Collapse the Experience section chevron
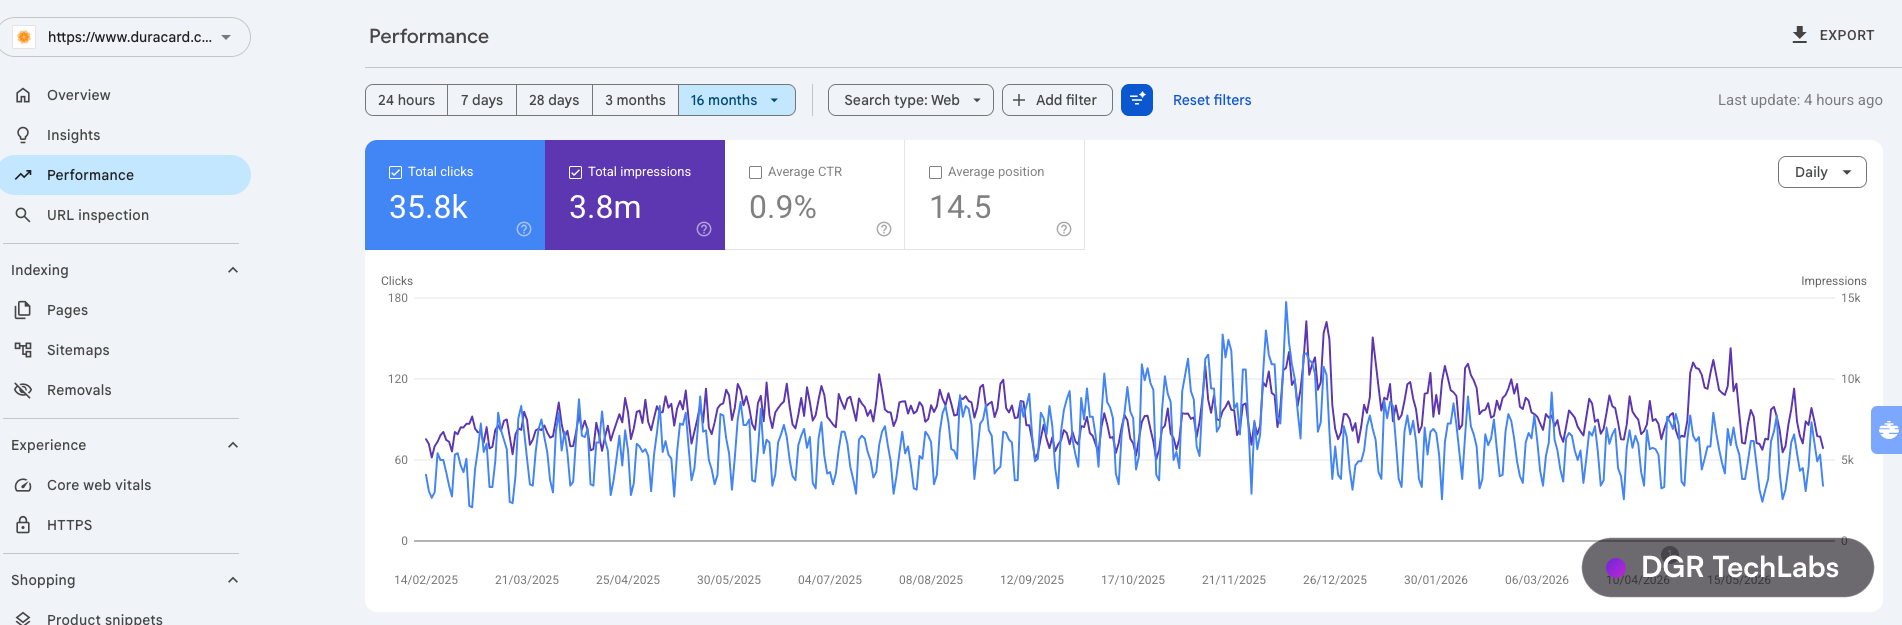This screenshot has height=625, width=1902. point(233,445)
